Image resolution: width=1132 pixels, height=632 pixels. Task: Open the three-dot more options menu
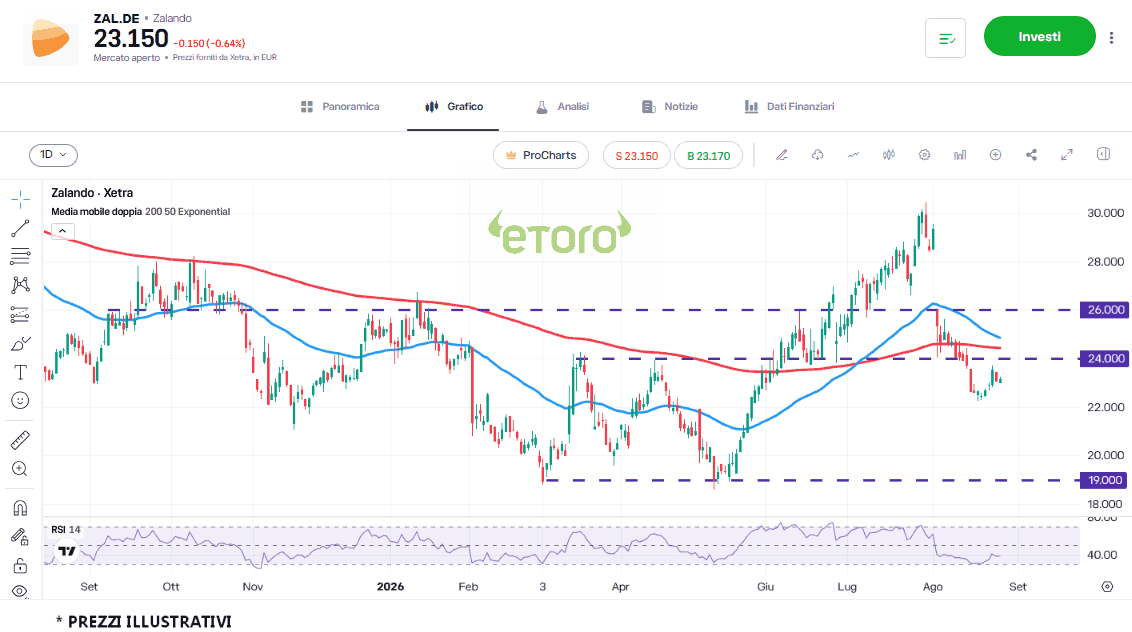1111,38
